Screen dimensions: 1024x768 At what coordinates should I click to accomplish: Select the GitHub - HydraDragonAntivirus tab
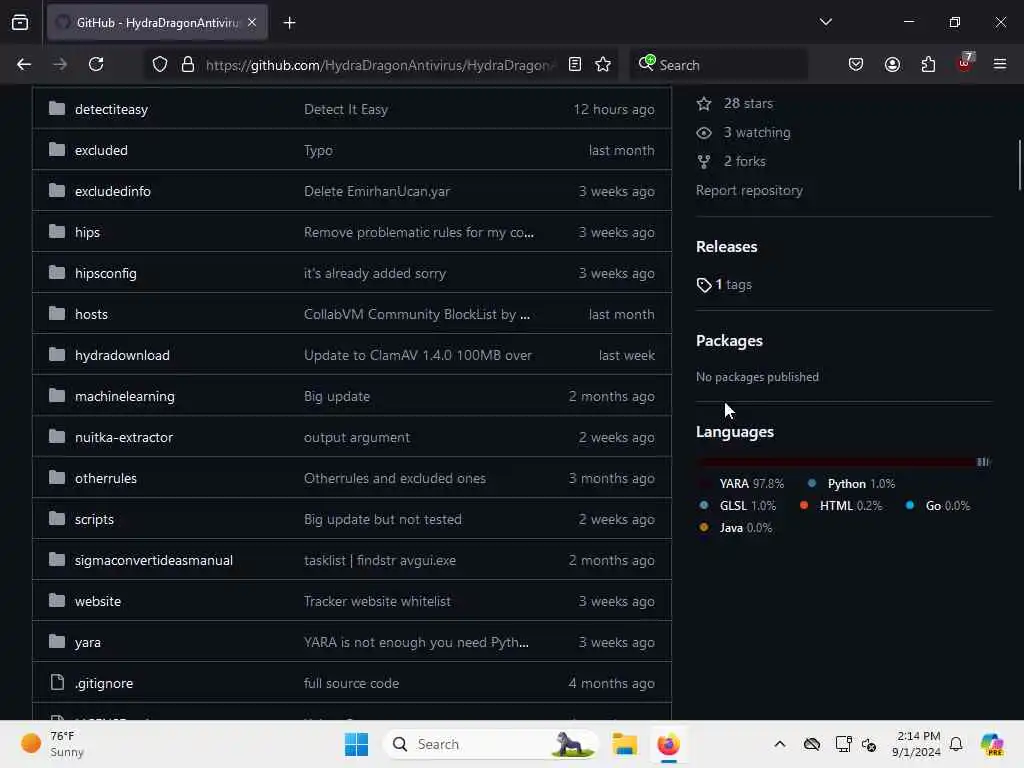click(x=157, y=23)
